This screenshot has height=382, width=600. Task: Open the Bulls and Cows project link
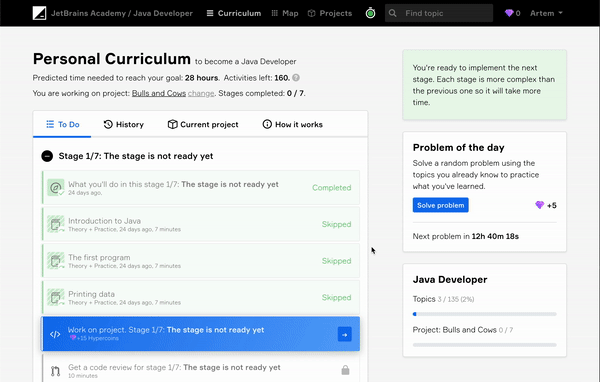click(159, 93)
